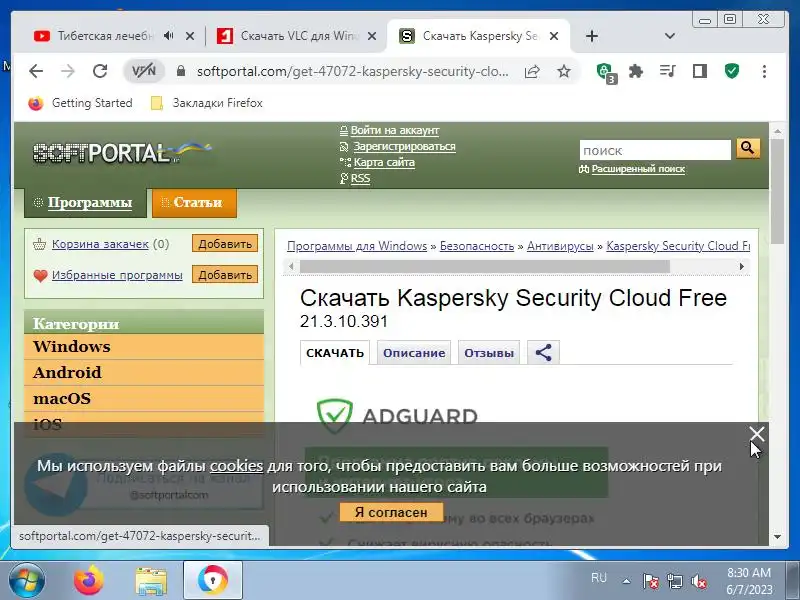The image size is (800, 600).
Task: Select the Скачать Kaspersky tab
Action: pos(469,36)
